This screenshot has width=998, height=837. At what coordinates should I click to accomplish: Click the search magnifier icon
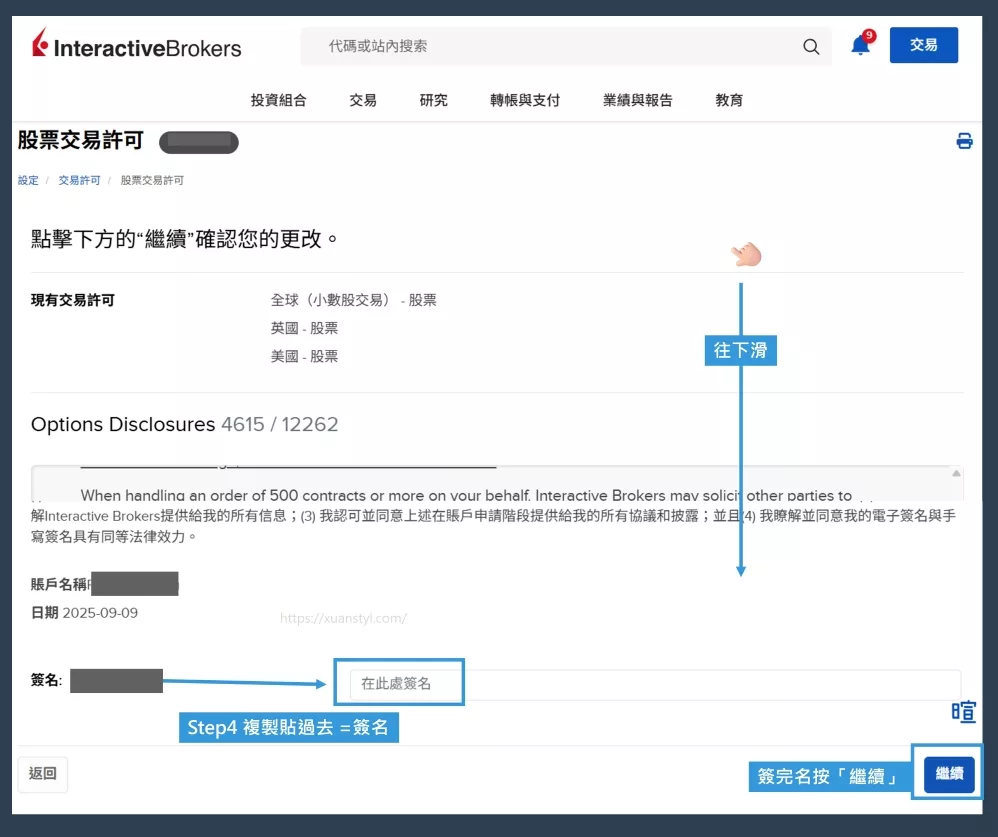(x=810, y=46)
